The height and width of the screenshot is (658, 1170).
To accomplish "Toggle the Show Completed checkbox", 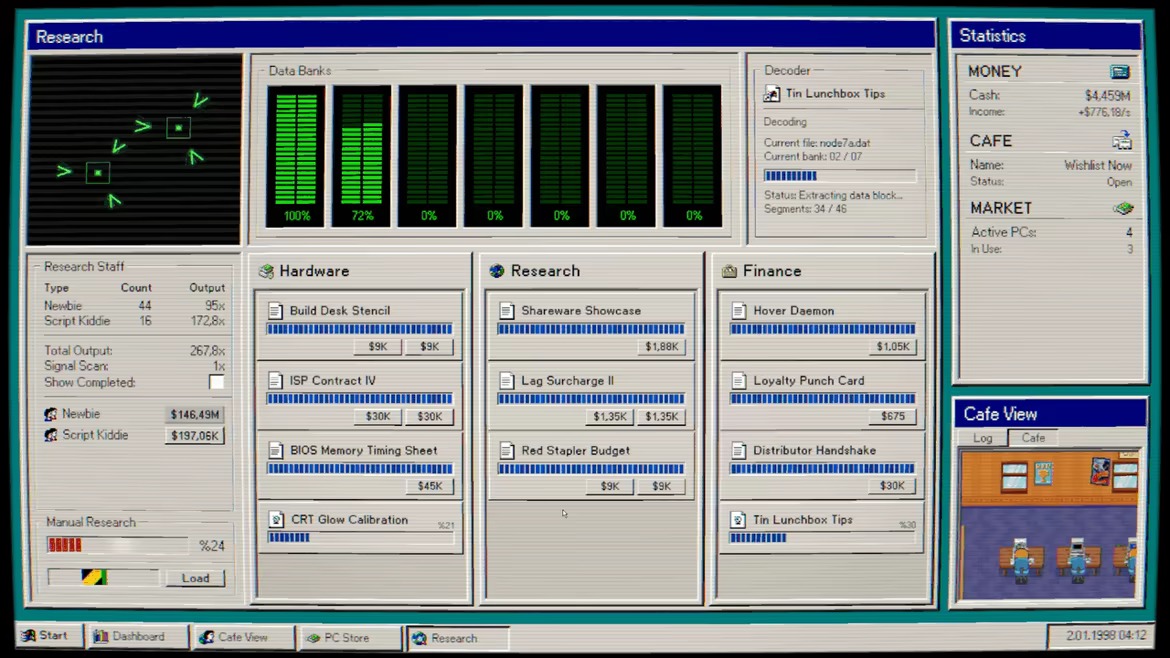I will click(x=216, y=382).
